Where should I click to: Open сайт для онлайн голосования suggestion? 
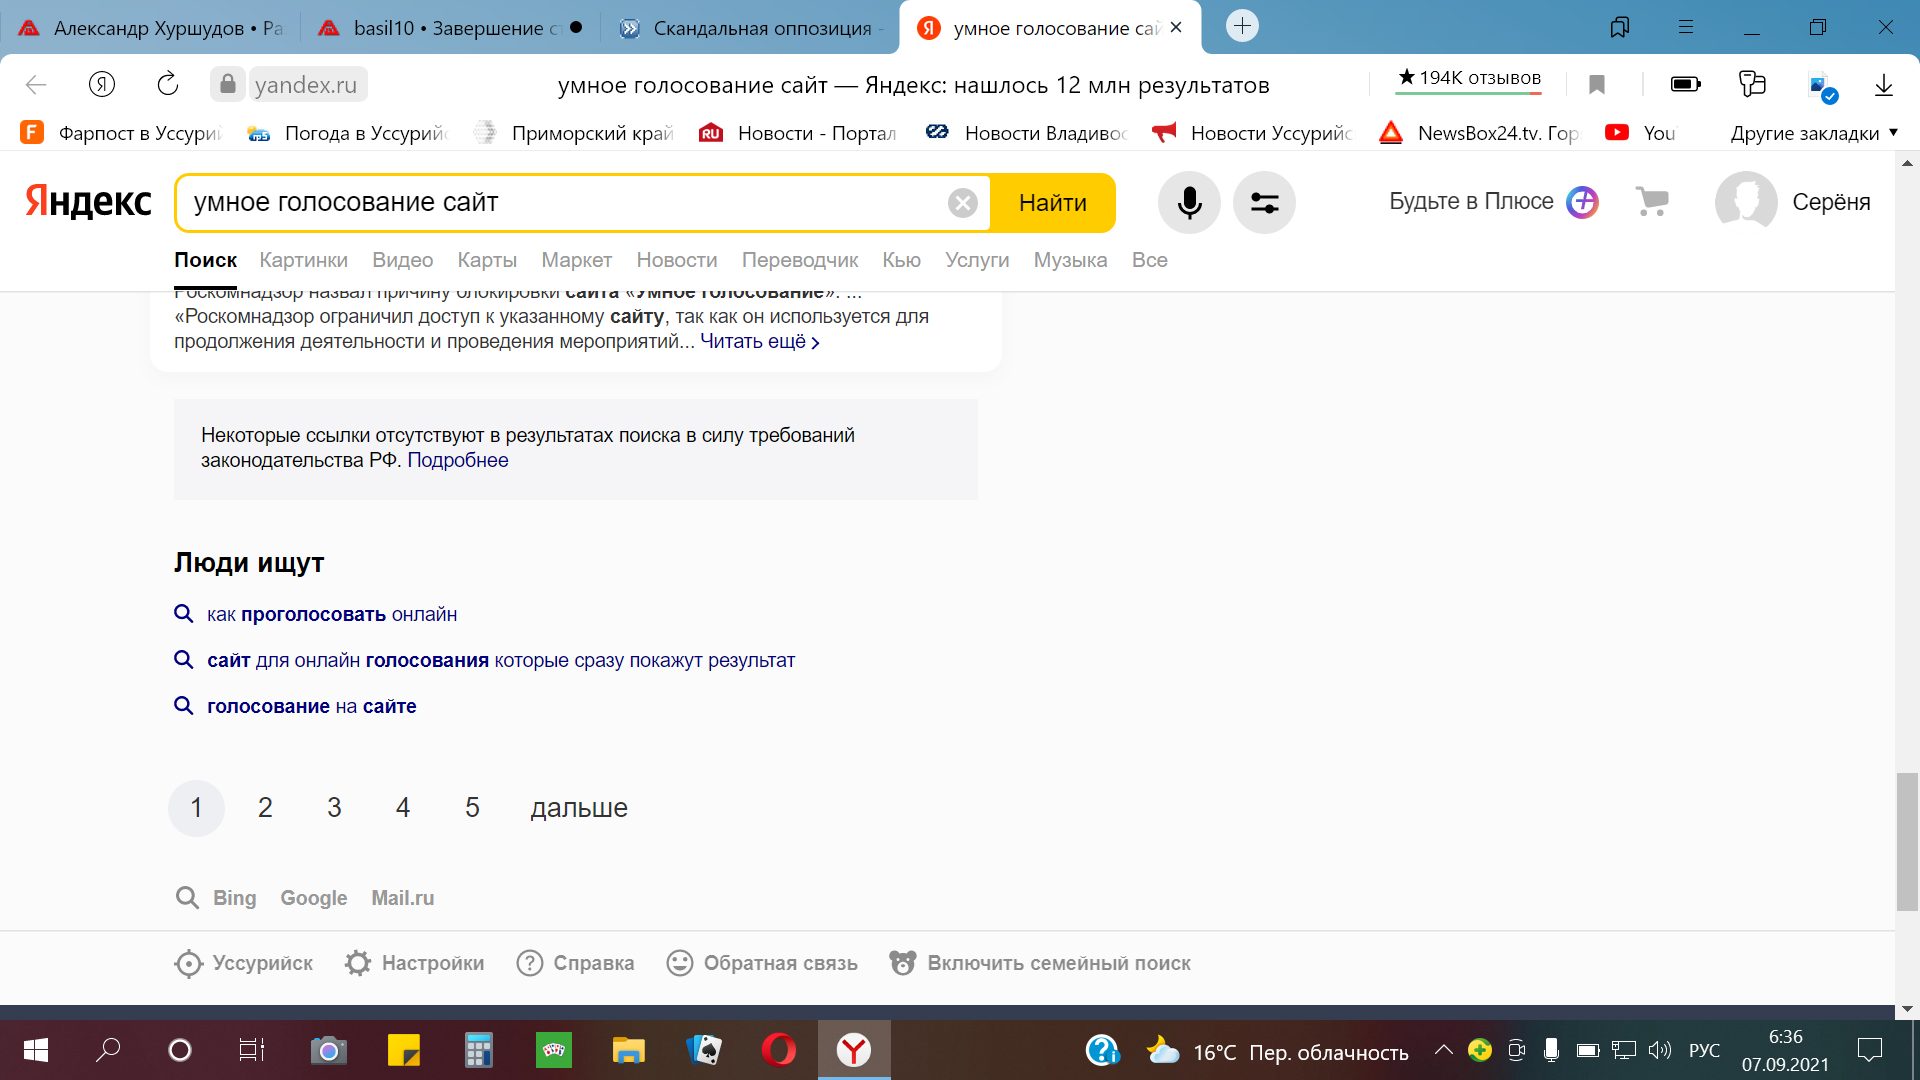pyautogui.click(x=500, y=661)
